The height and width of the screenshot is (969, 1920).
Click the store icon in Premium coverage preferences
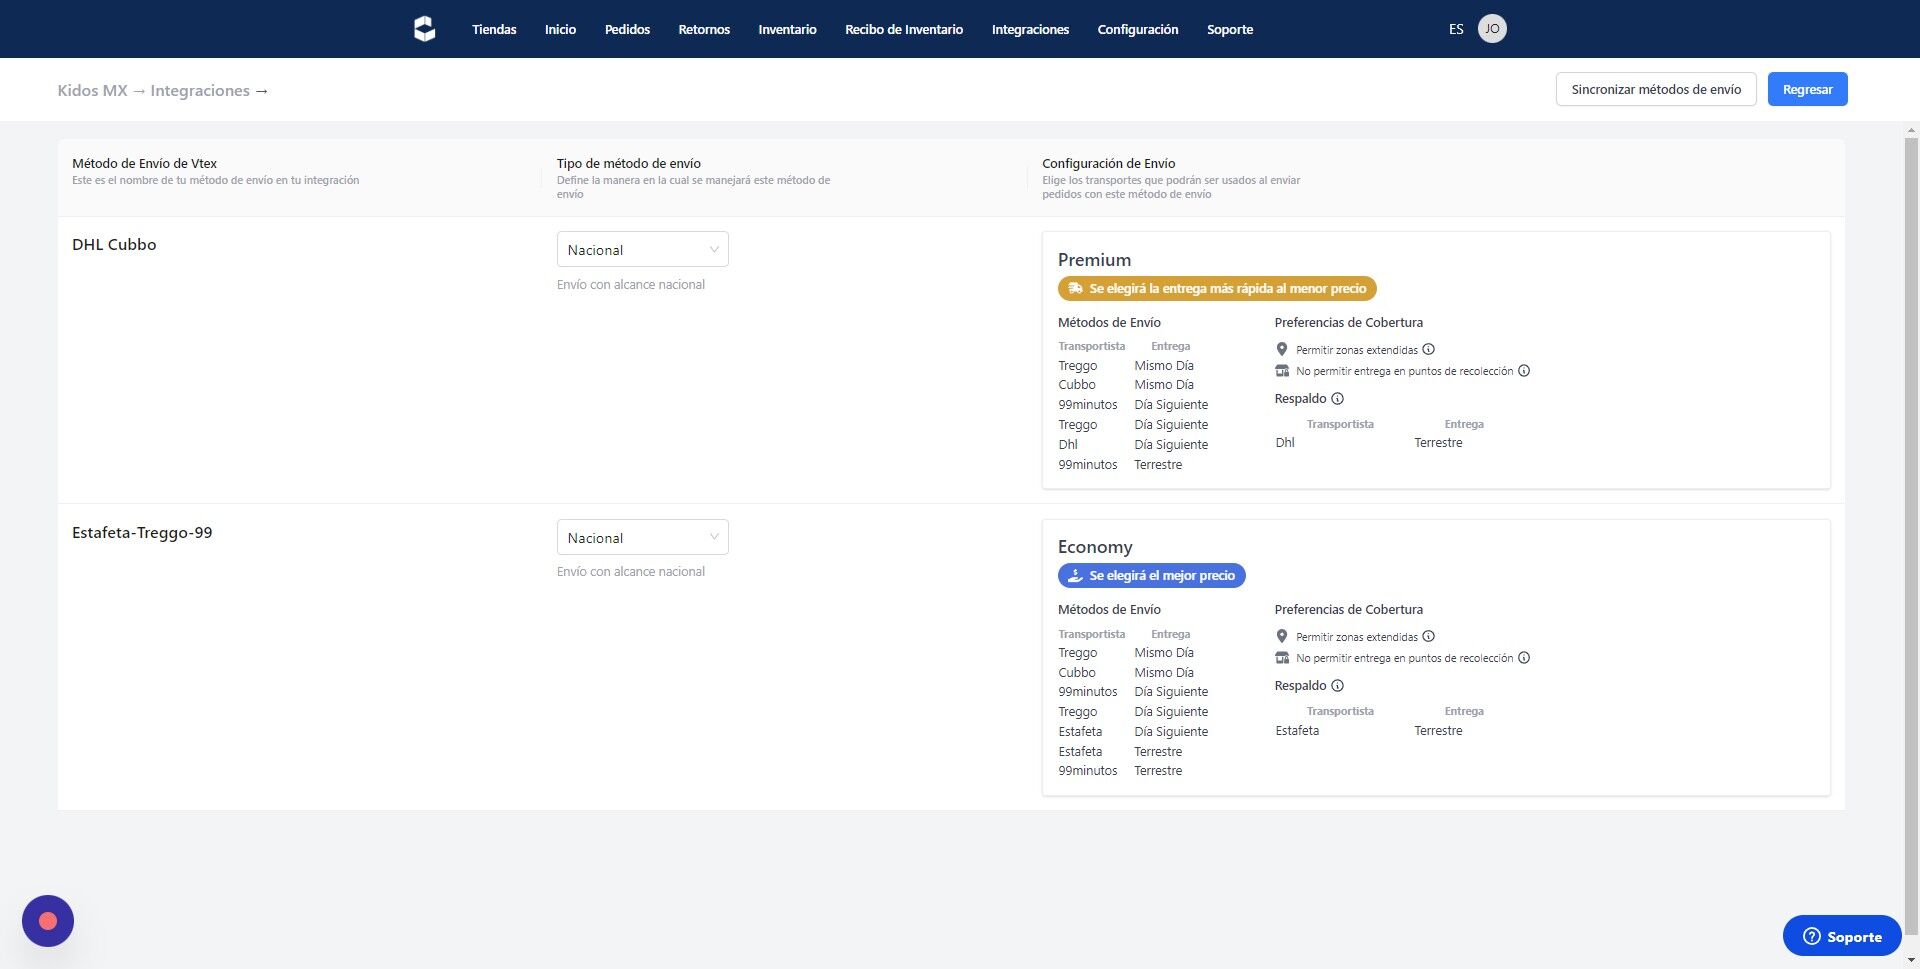pyautogui.click(x=1282, y=371)
